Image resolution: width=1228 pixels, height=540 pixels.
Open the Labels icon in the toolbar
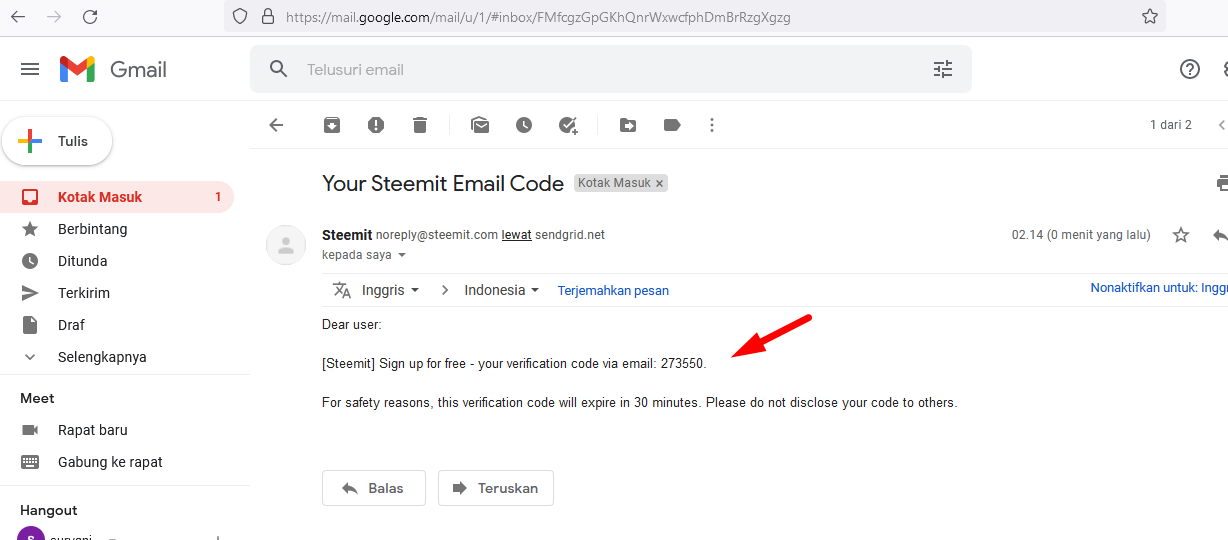(x=672, y=125)
